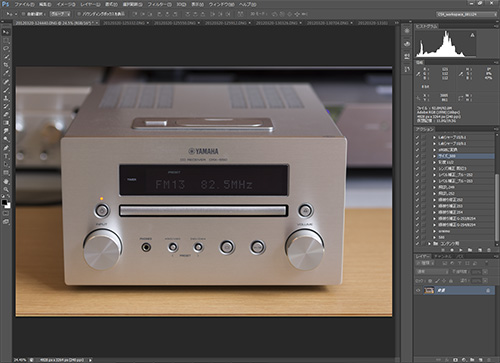Open status bar info arrow menu
Screen dimensions: 500x363
pyautogui.click(x=90, y=360)
